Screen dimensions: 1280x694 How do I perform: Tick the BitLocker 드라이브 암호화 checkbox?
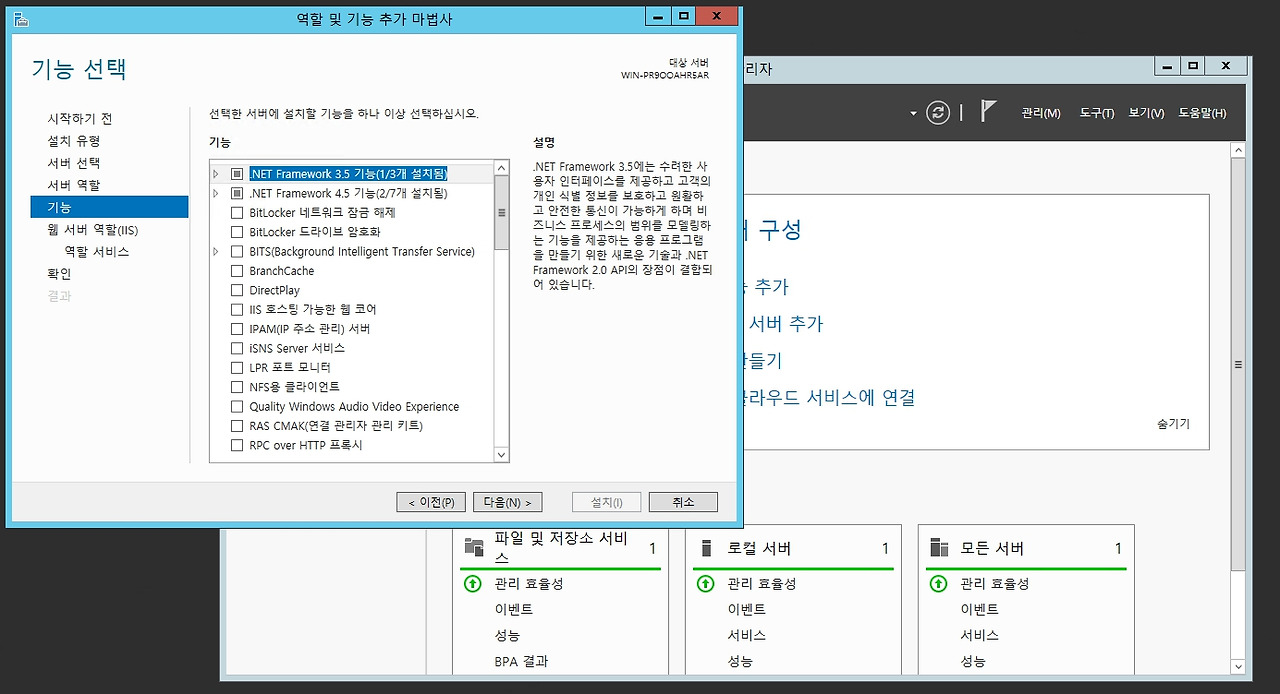click(237, 232)
